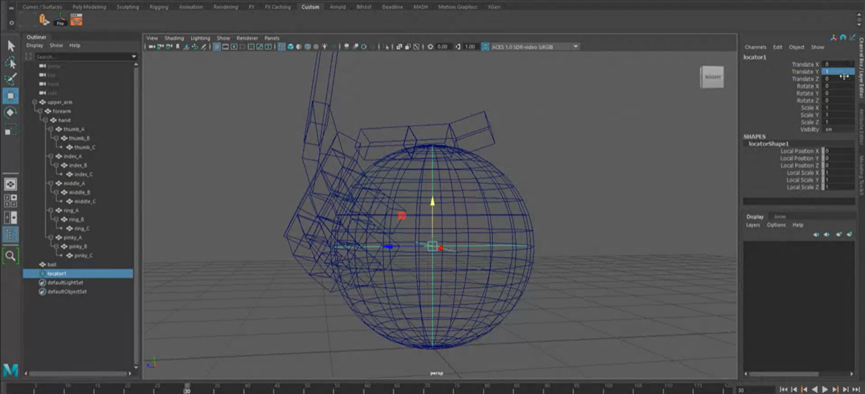This screenshot has height=394, width=865.
Task: Toggle the viewport grid display
Action: point(216,47)
